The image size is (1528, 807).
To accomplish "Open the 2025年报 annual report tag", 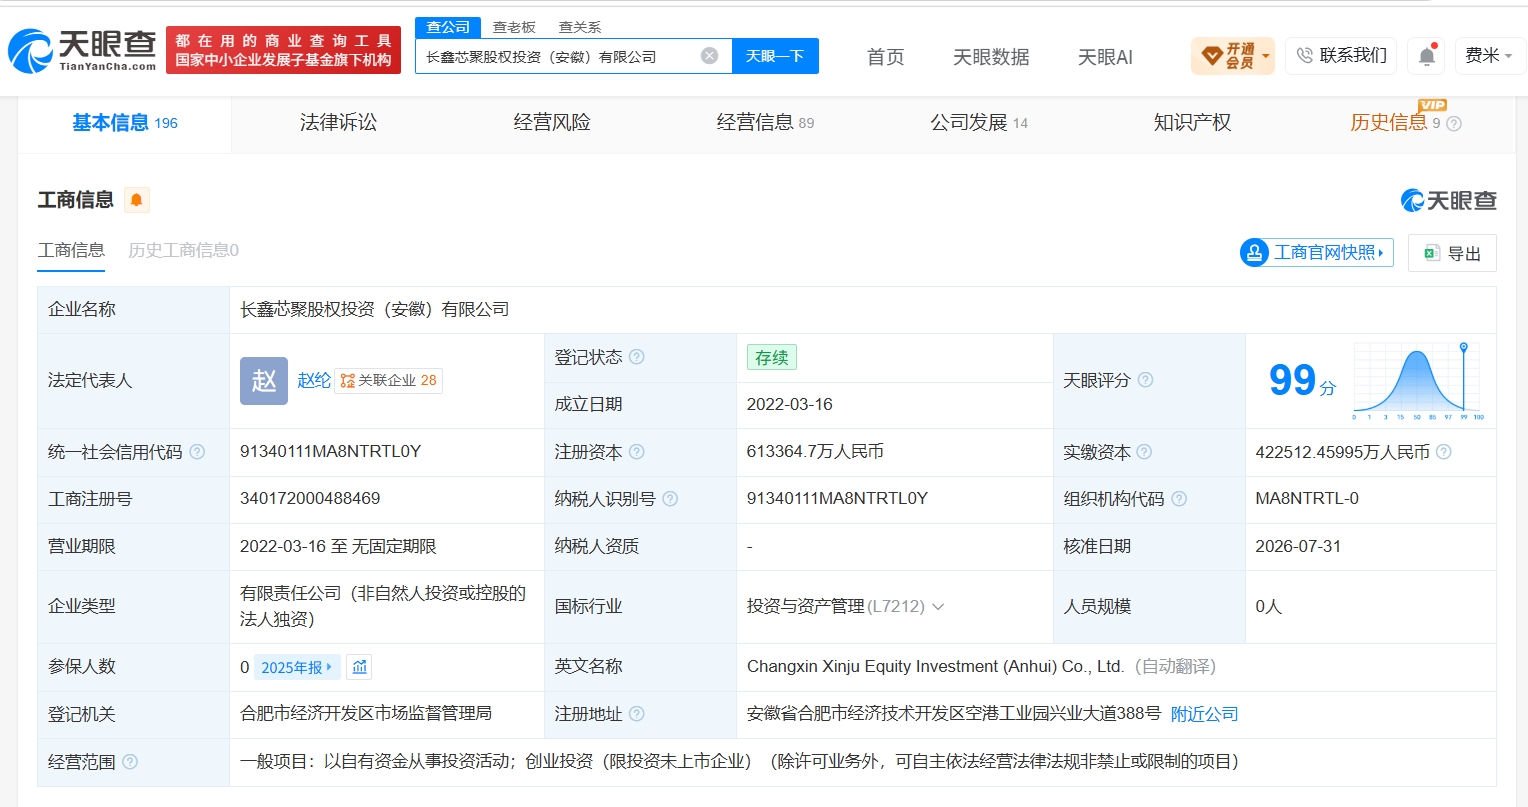I will (x=297, y=667).
